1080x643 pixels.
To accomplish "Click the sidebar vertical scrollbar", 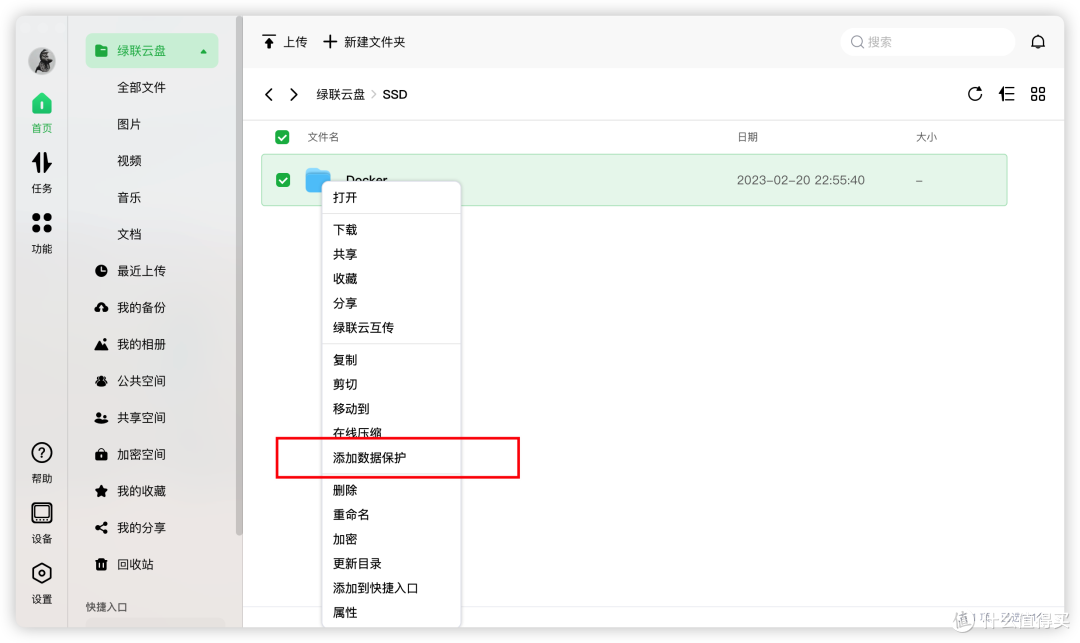I will 239,275.
